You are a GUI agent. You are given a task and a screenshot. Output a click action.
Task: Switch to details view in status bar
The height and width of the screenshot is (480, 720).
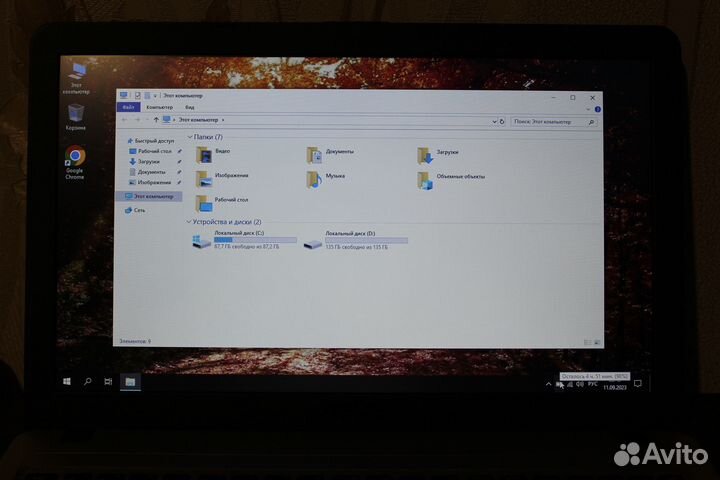click(588, 342)
